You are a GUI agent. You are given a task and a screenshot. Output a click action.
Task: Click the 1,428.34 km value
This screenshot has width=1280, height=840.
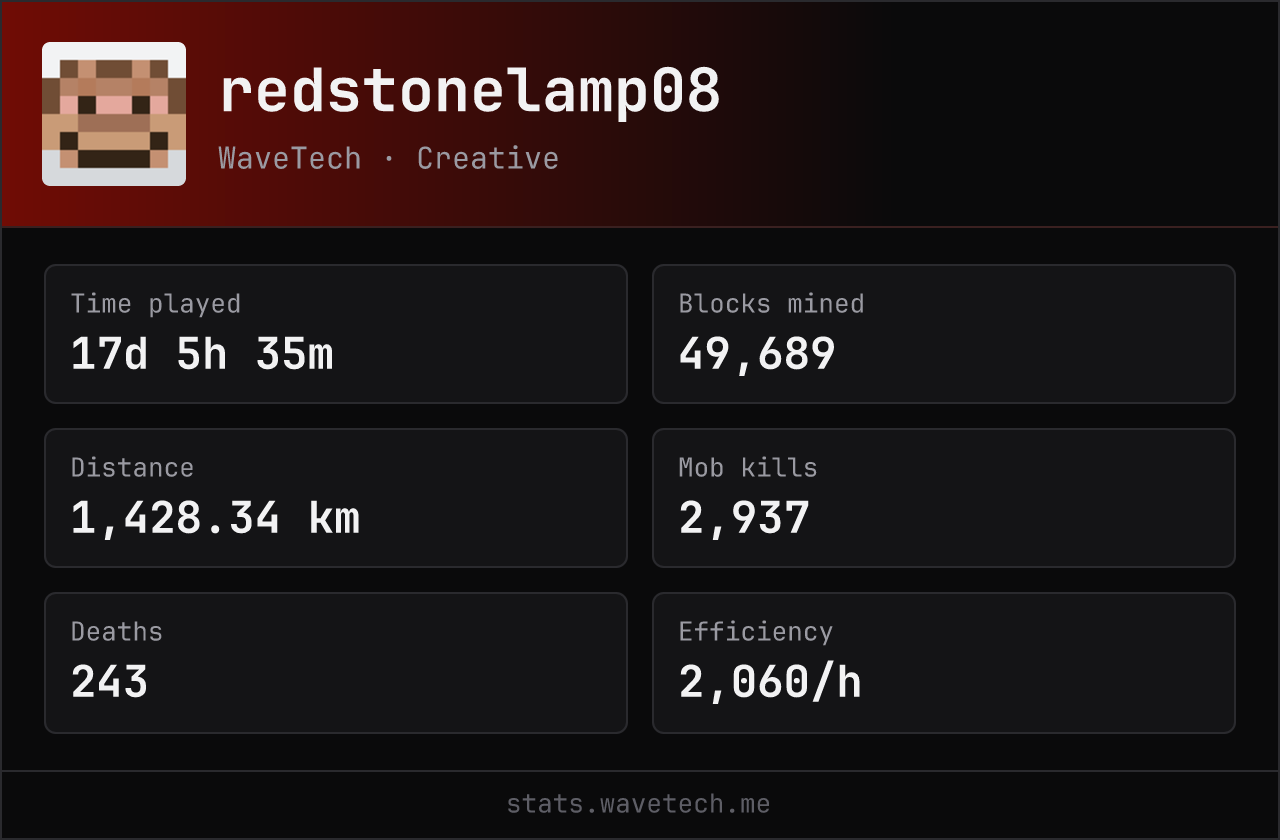[x=215, y=518]
